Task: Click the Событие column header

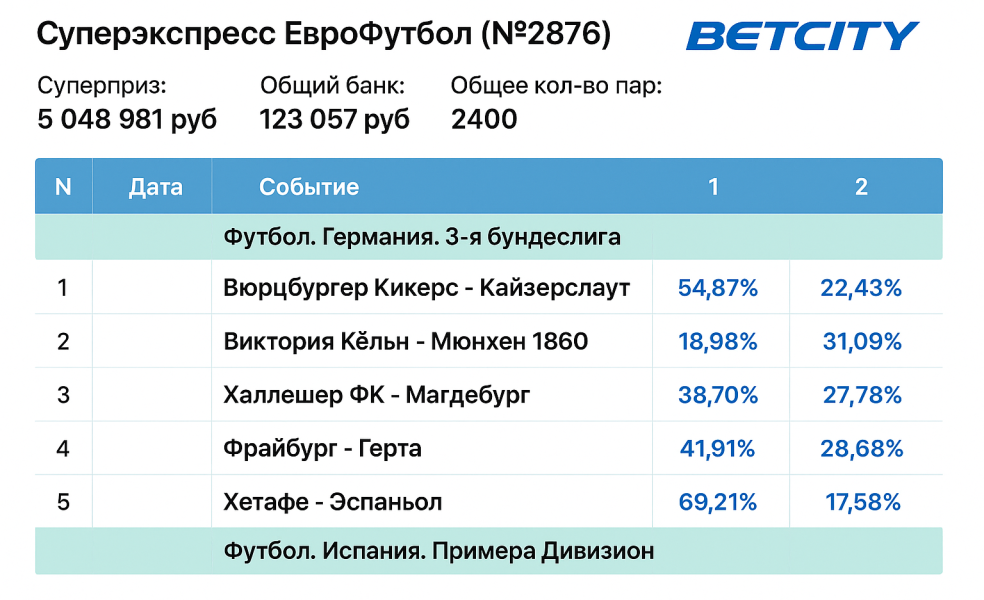Action: 309,187
